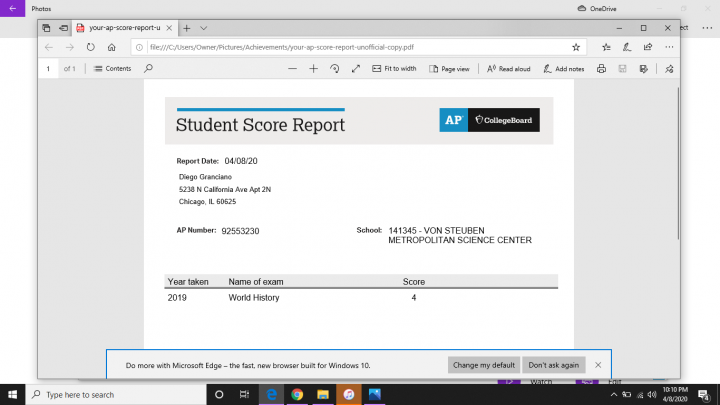Click the AP Number 92553230
720x405 pixels.
240,231
